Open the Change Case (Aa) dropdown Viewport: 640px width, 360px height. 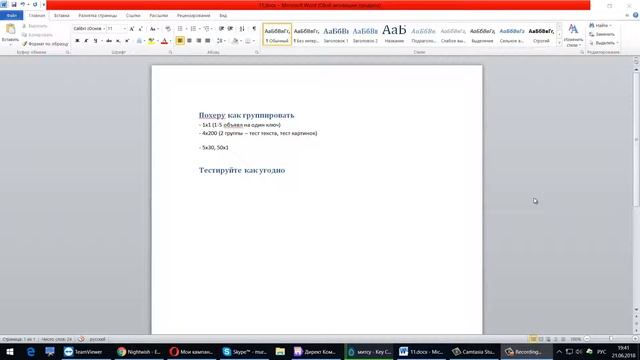(x=153, y=29)
